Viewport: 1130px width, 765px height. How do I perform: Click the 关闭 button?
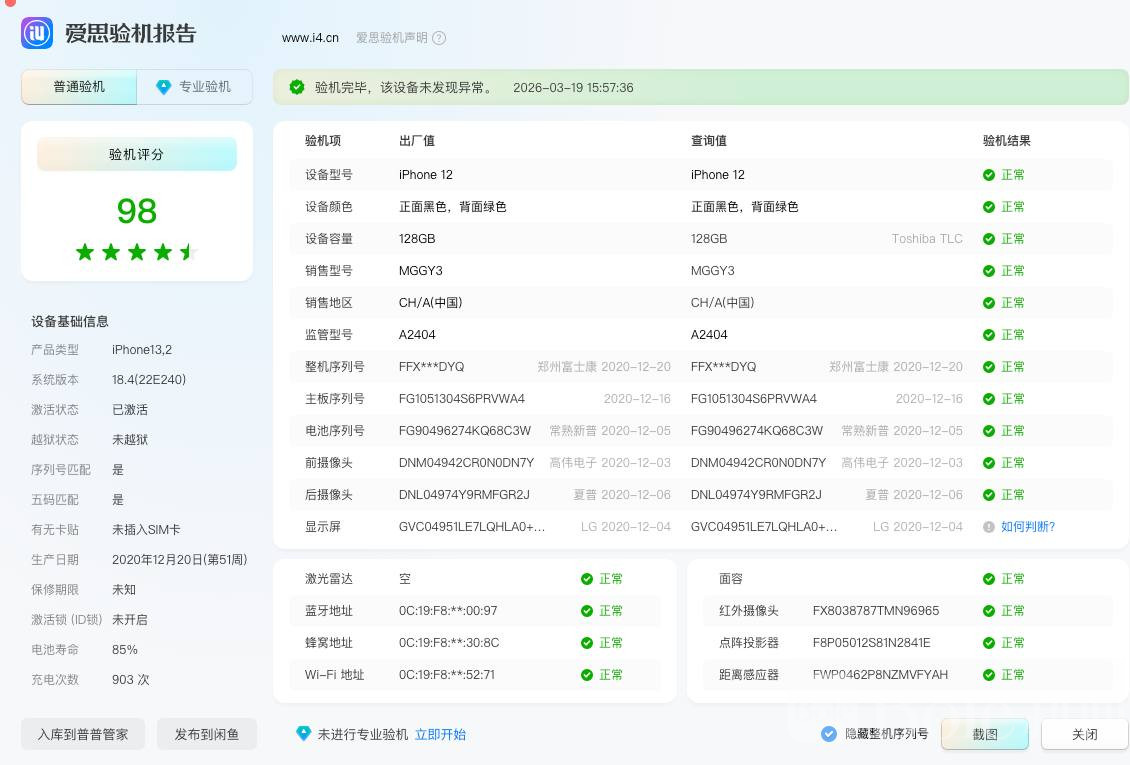[x=1084, y=734]
